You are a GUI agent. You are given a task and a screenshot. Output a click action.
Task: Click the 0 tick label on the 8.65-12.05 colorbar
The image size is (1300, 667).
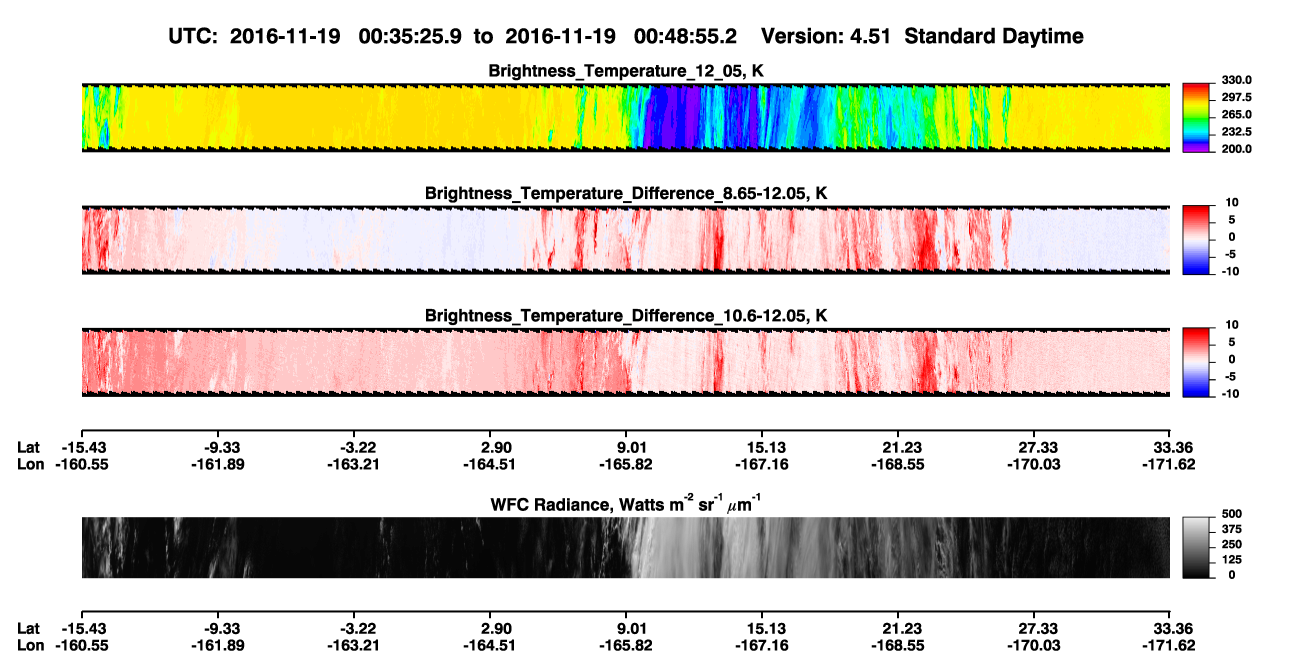[x=1232, y=236]
